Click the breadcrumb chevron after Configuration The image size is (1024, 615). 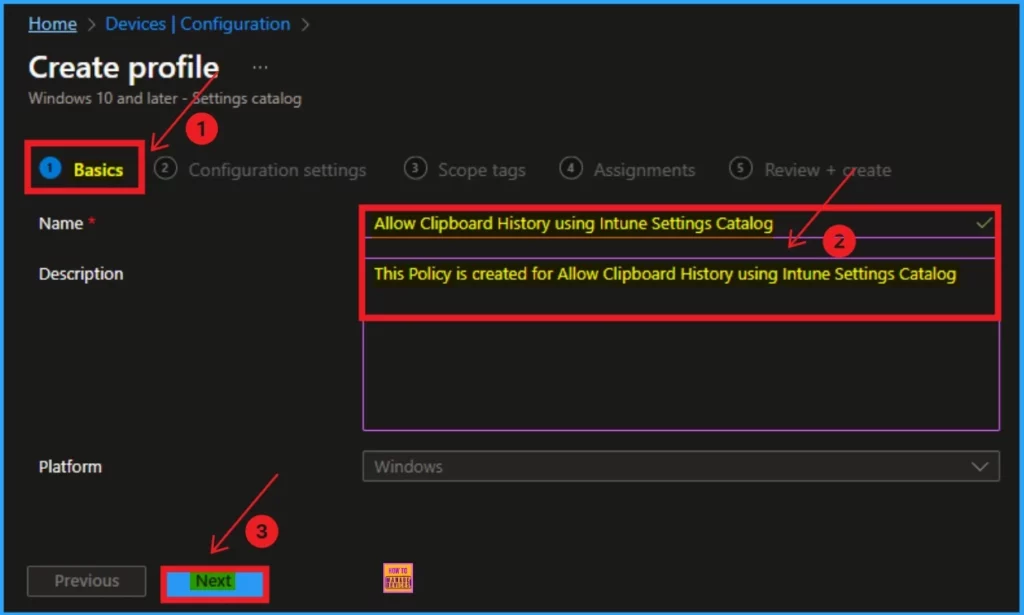pos(305,25)
